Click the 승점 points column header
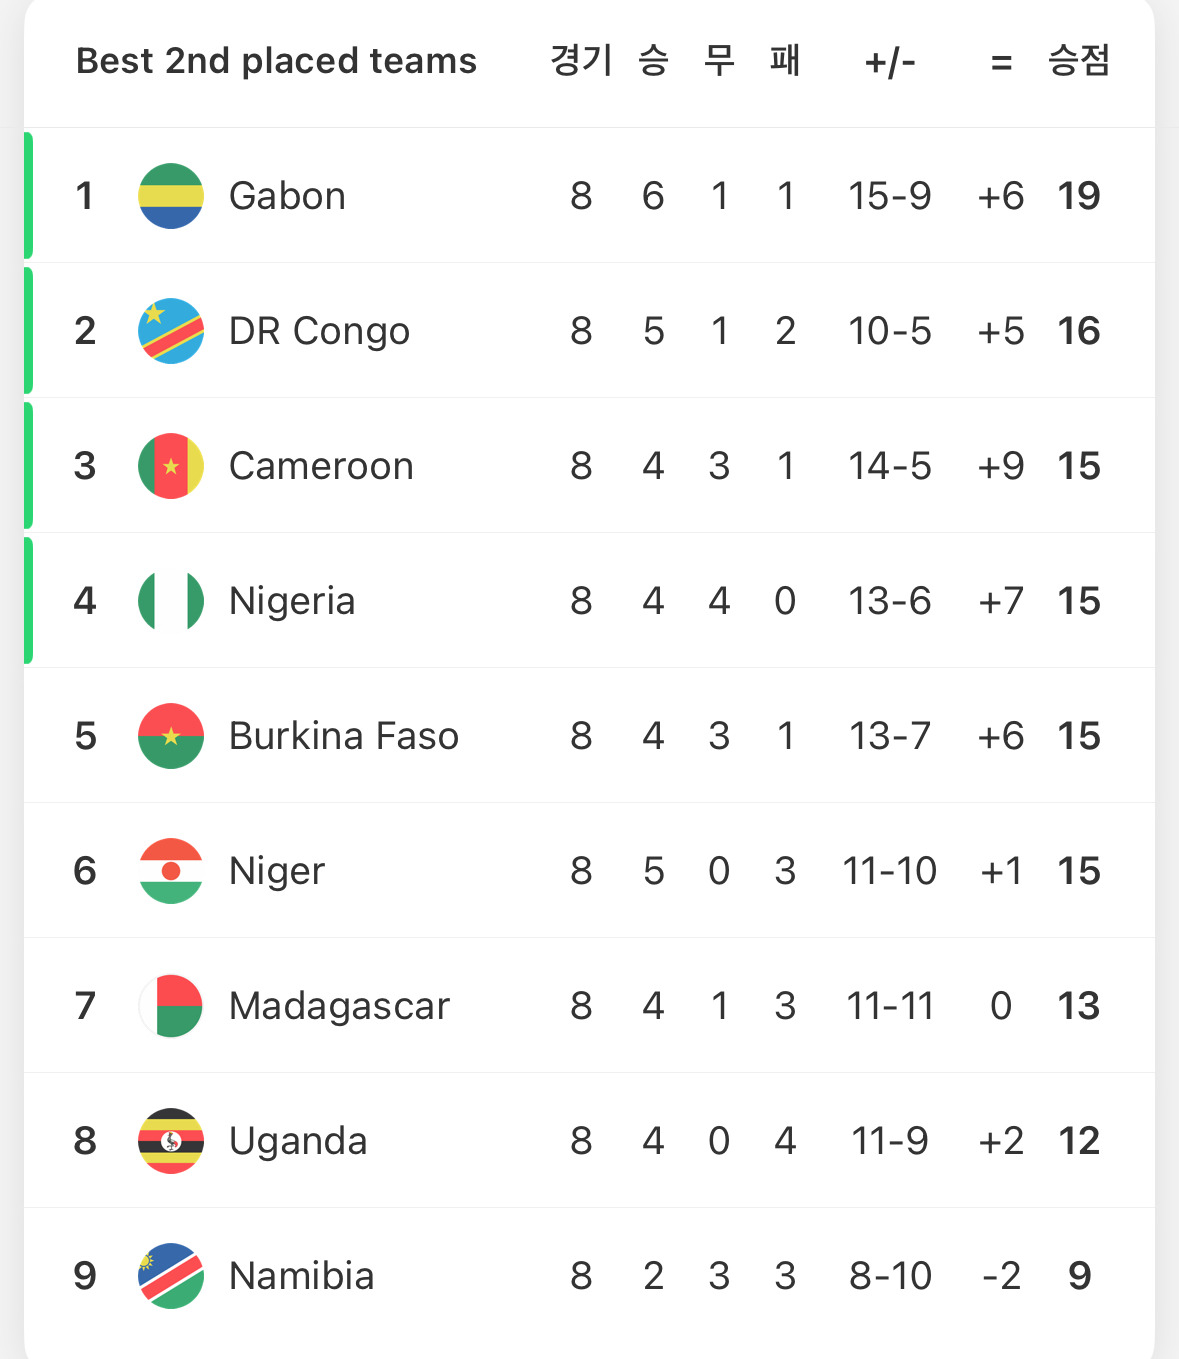Viewport: 1179px width, 1359px height. [x=1078, y=61]
